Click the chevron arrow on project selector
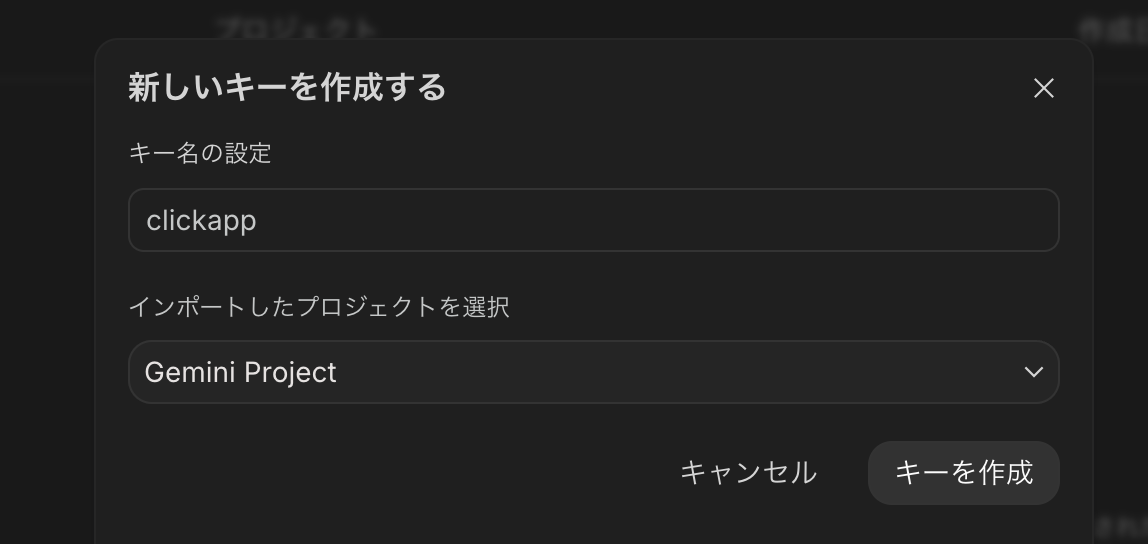The height and width of the screenshot is (544, 1148). pyautogui.click(x=1033, y=372)
